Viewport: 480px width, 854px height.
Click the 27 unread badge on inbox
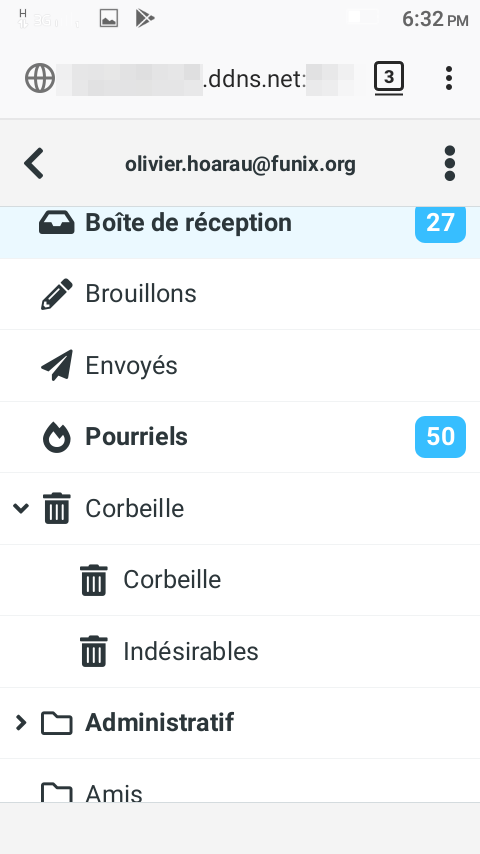point(440,224)
